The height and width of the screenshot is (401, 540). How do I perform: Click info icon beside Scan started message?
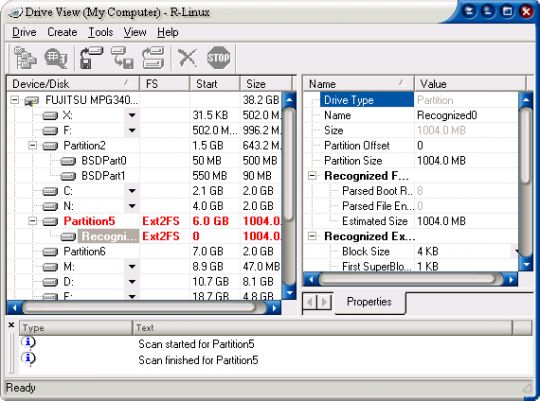pyautogui.click(x=28, y=343)
